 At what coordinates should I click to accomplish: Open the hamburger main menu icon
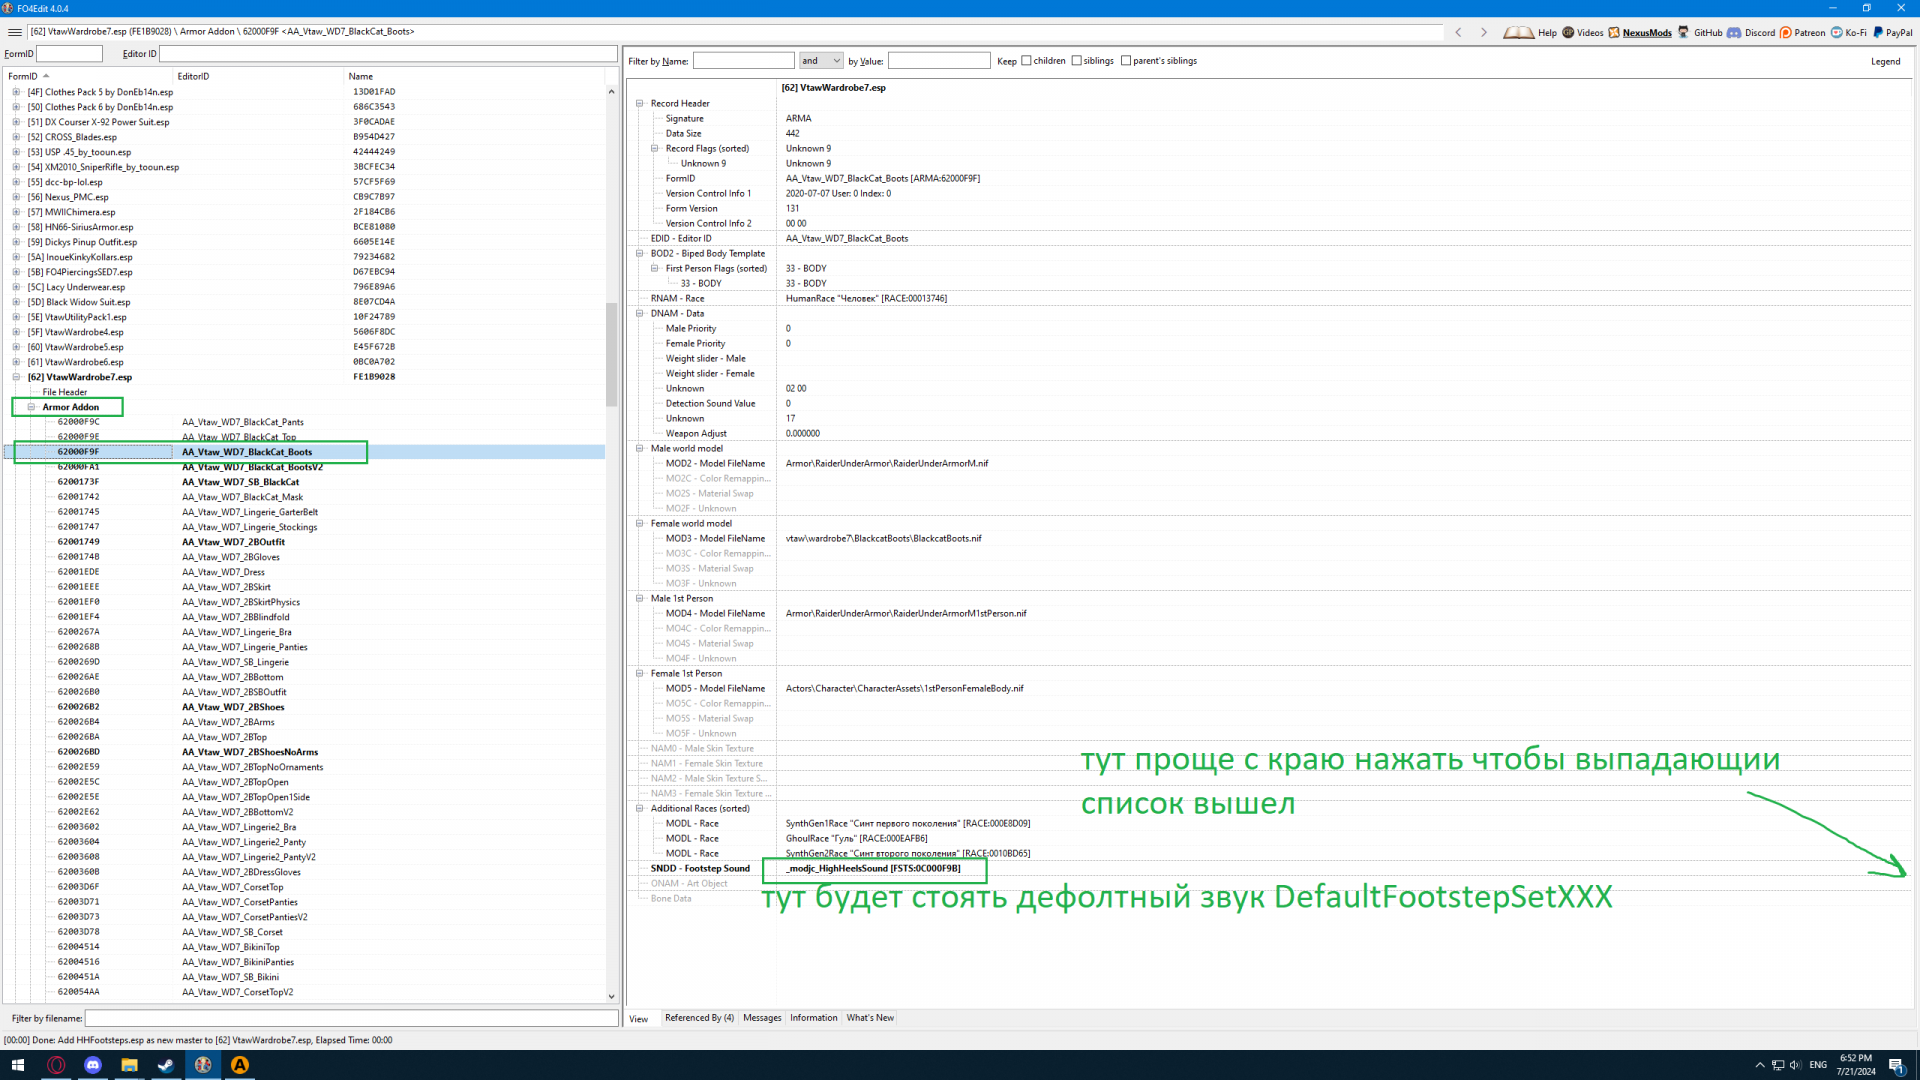coord(15,32)
